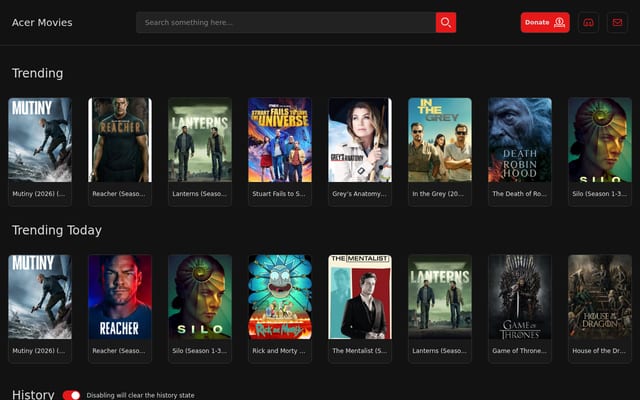Open Reacher poster in Trending row
640x400 pixels.
click(x=120, y=140)
